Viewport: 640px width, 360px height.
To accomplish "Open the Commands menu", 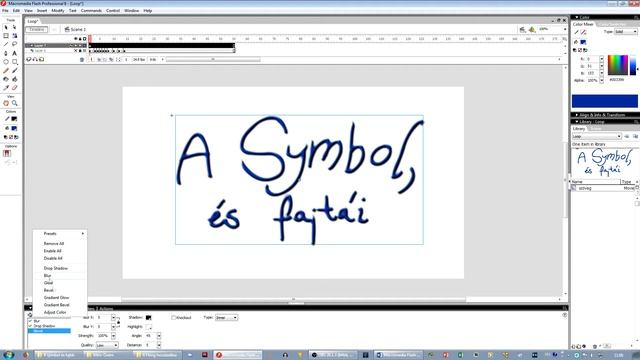I will [91, 11].
